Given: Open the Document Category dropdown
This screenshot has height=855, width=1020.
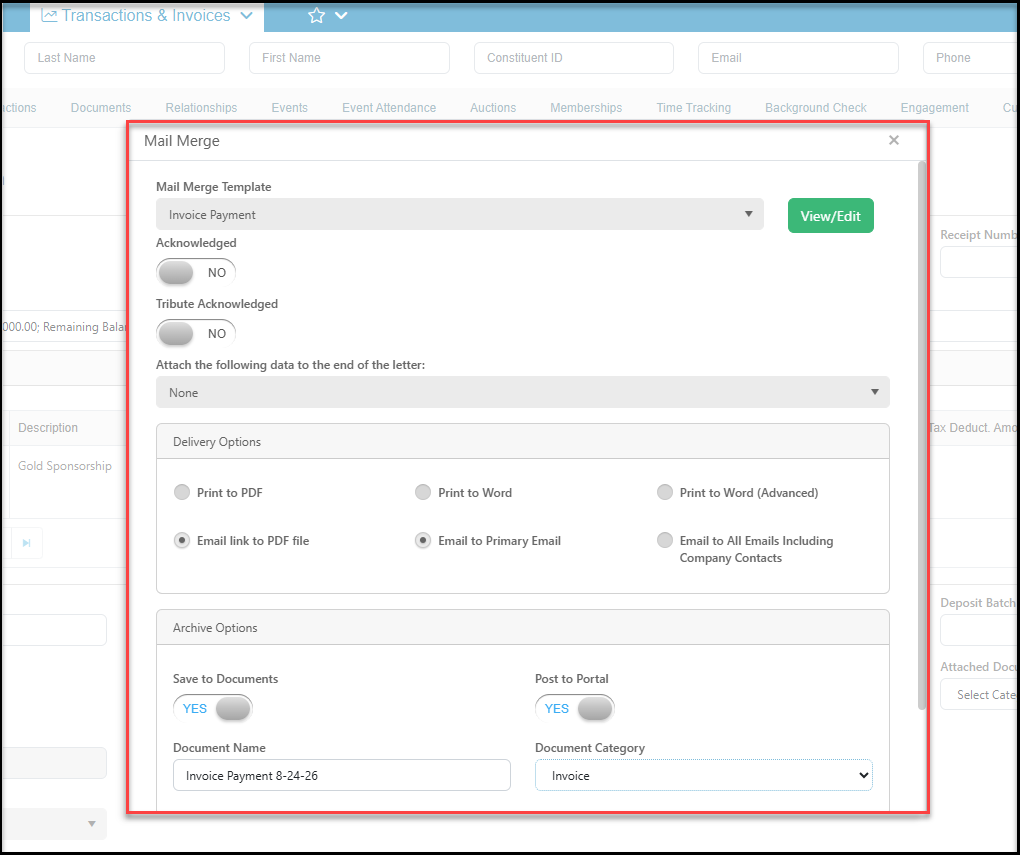Looking at the screenshot, I should tap(703, 775).
